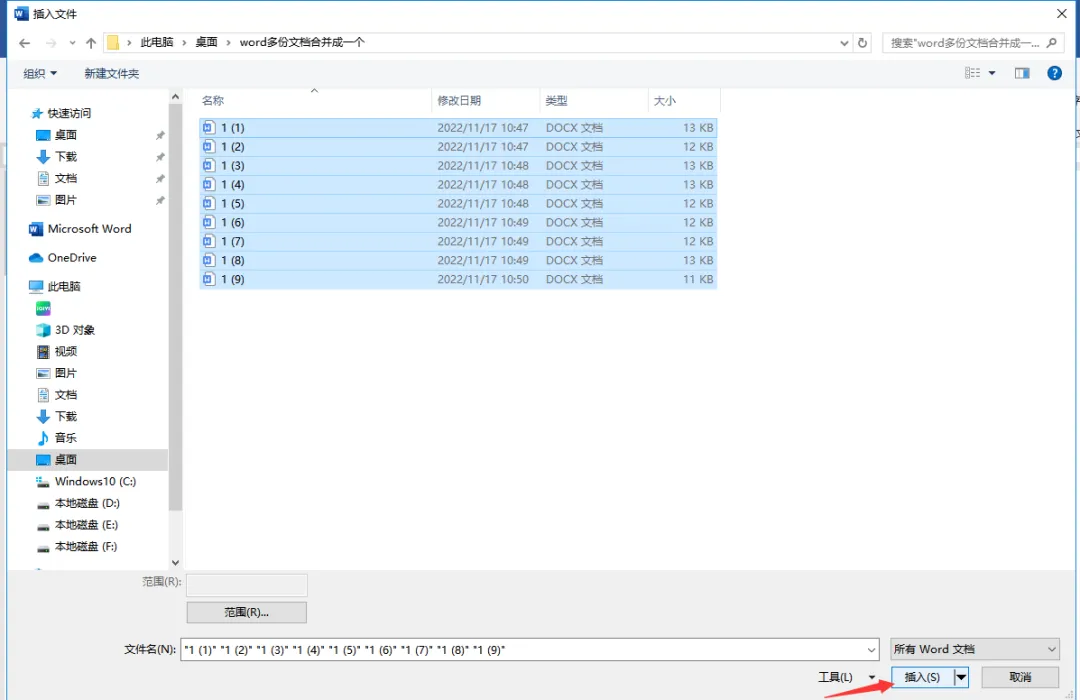Screen dimensions: 1080x700
Task: Click 此电脑 in the address breadcrumb
Action: tap(157, 43)
